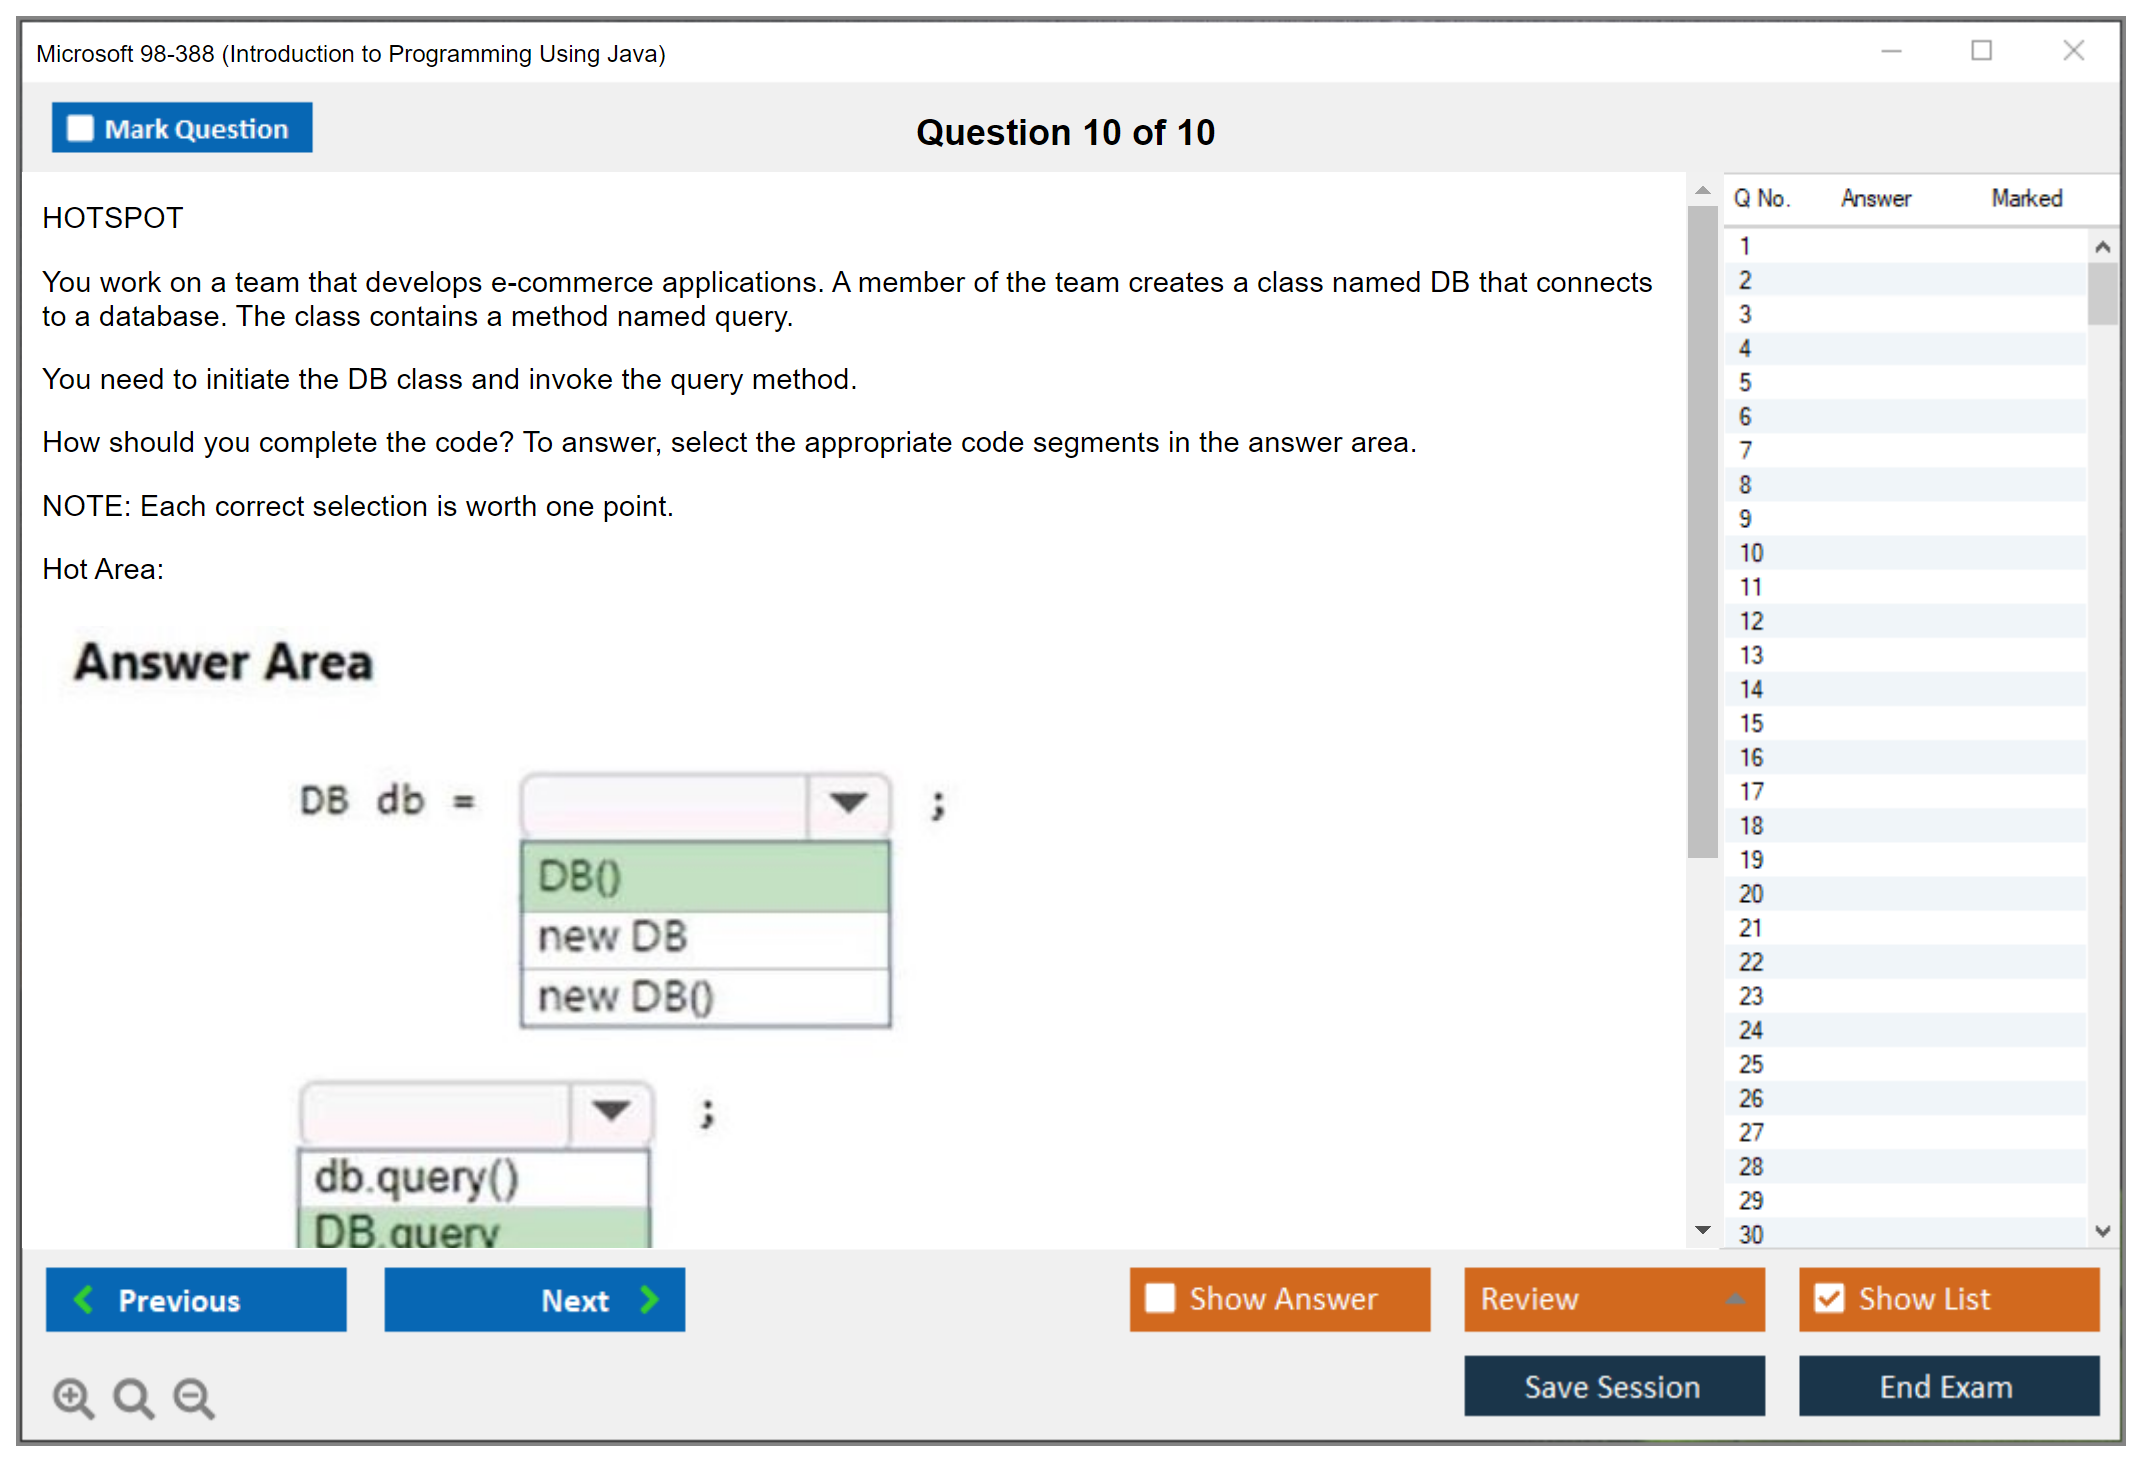This screenshot has width=2150, height=1470.
Task: Click the question pane vertical scrollbar thumb
Action: coord(1702,530)
